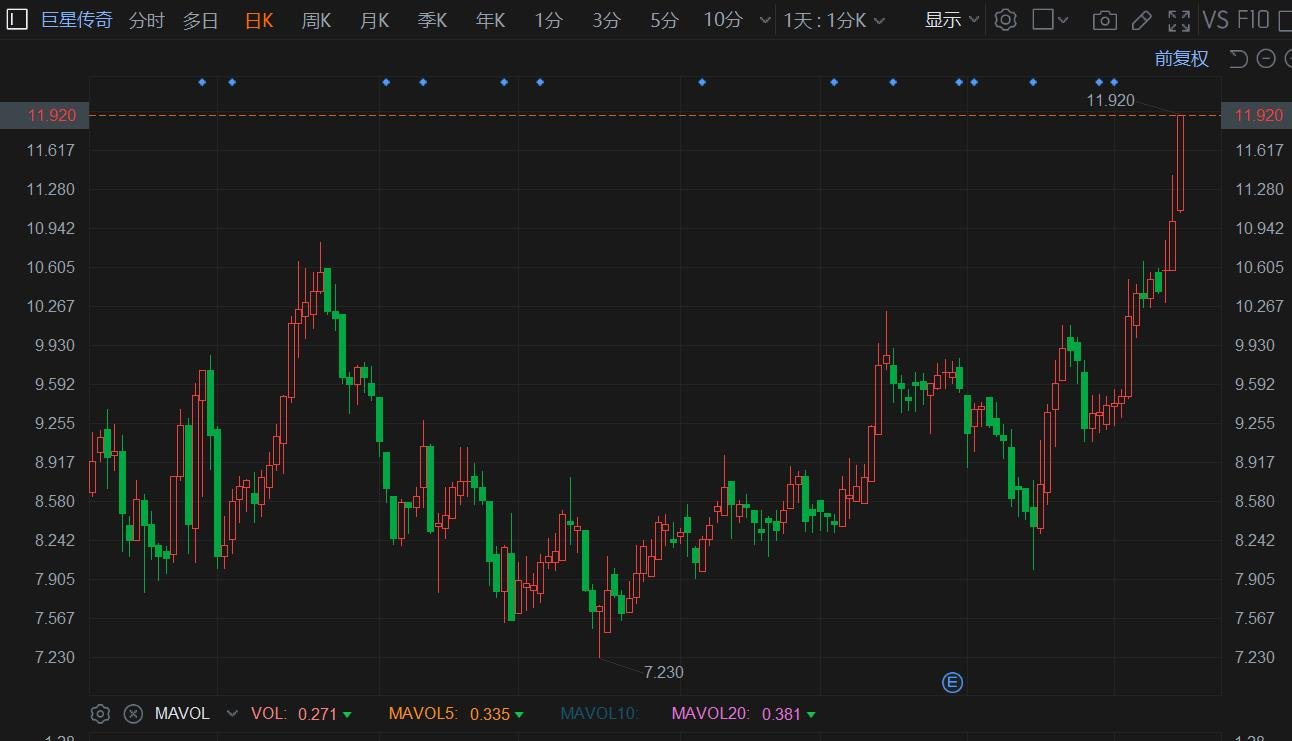
Task: Click the undo arrow next to 前复权
Action: coord(1238,59)
